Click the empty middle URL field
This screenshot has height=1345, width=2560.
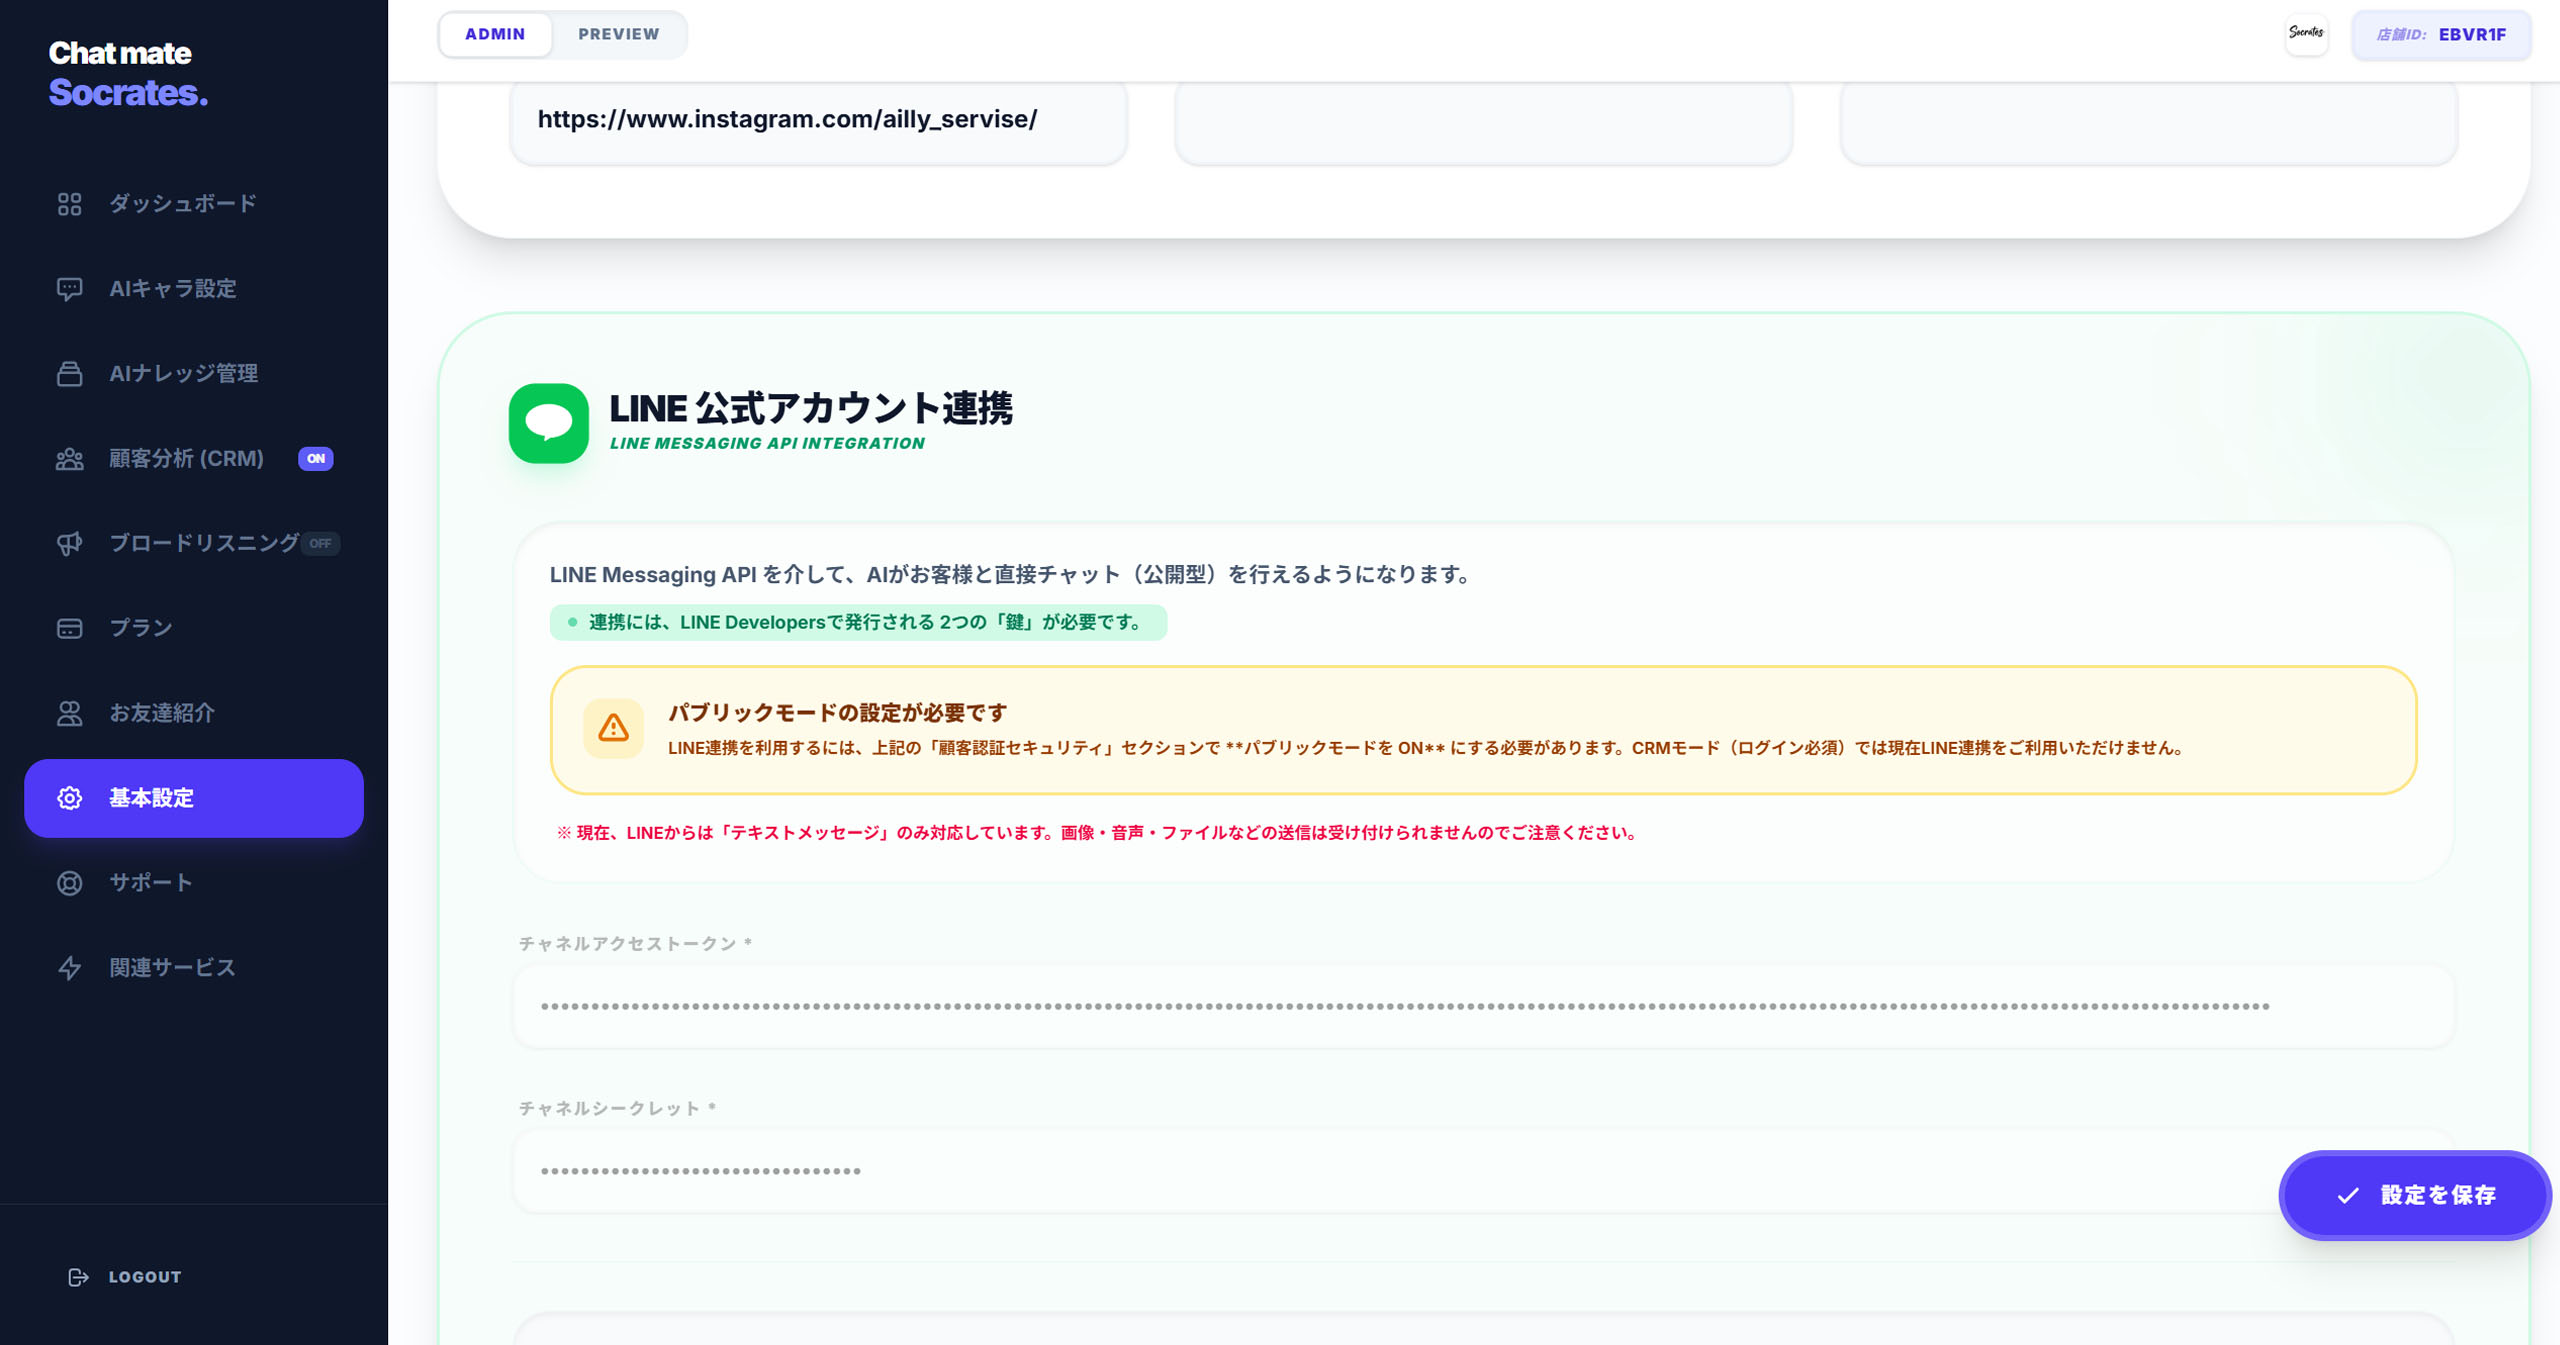click(x=1484, y=120)
